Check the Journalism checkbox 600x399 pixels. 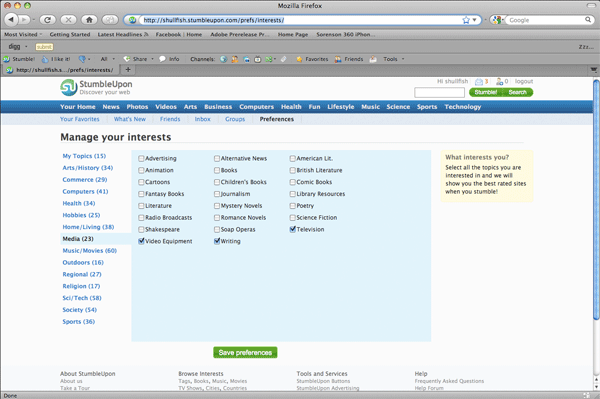click(217, 194)
